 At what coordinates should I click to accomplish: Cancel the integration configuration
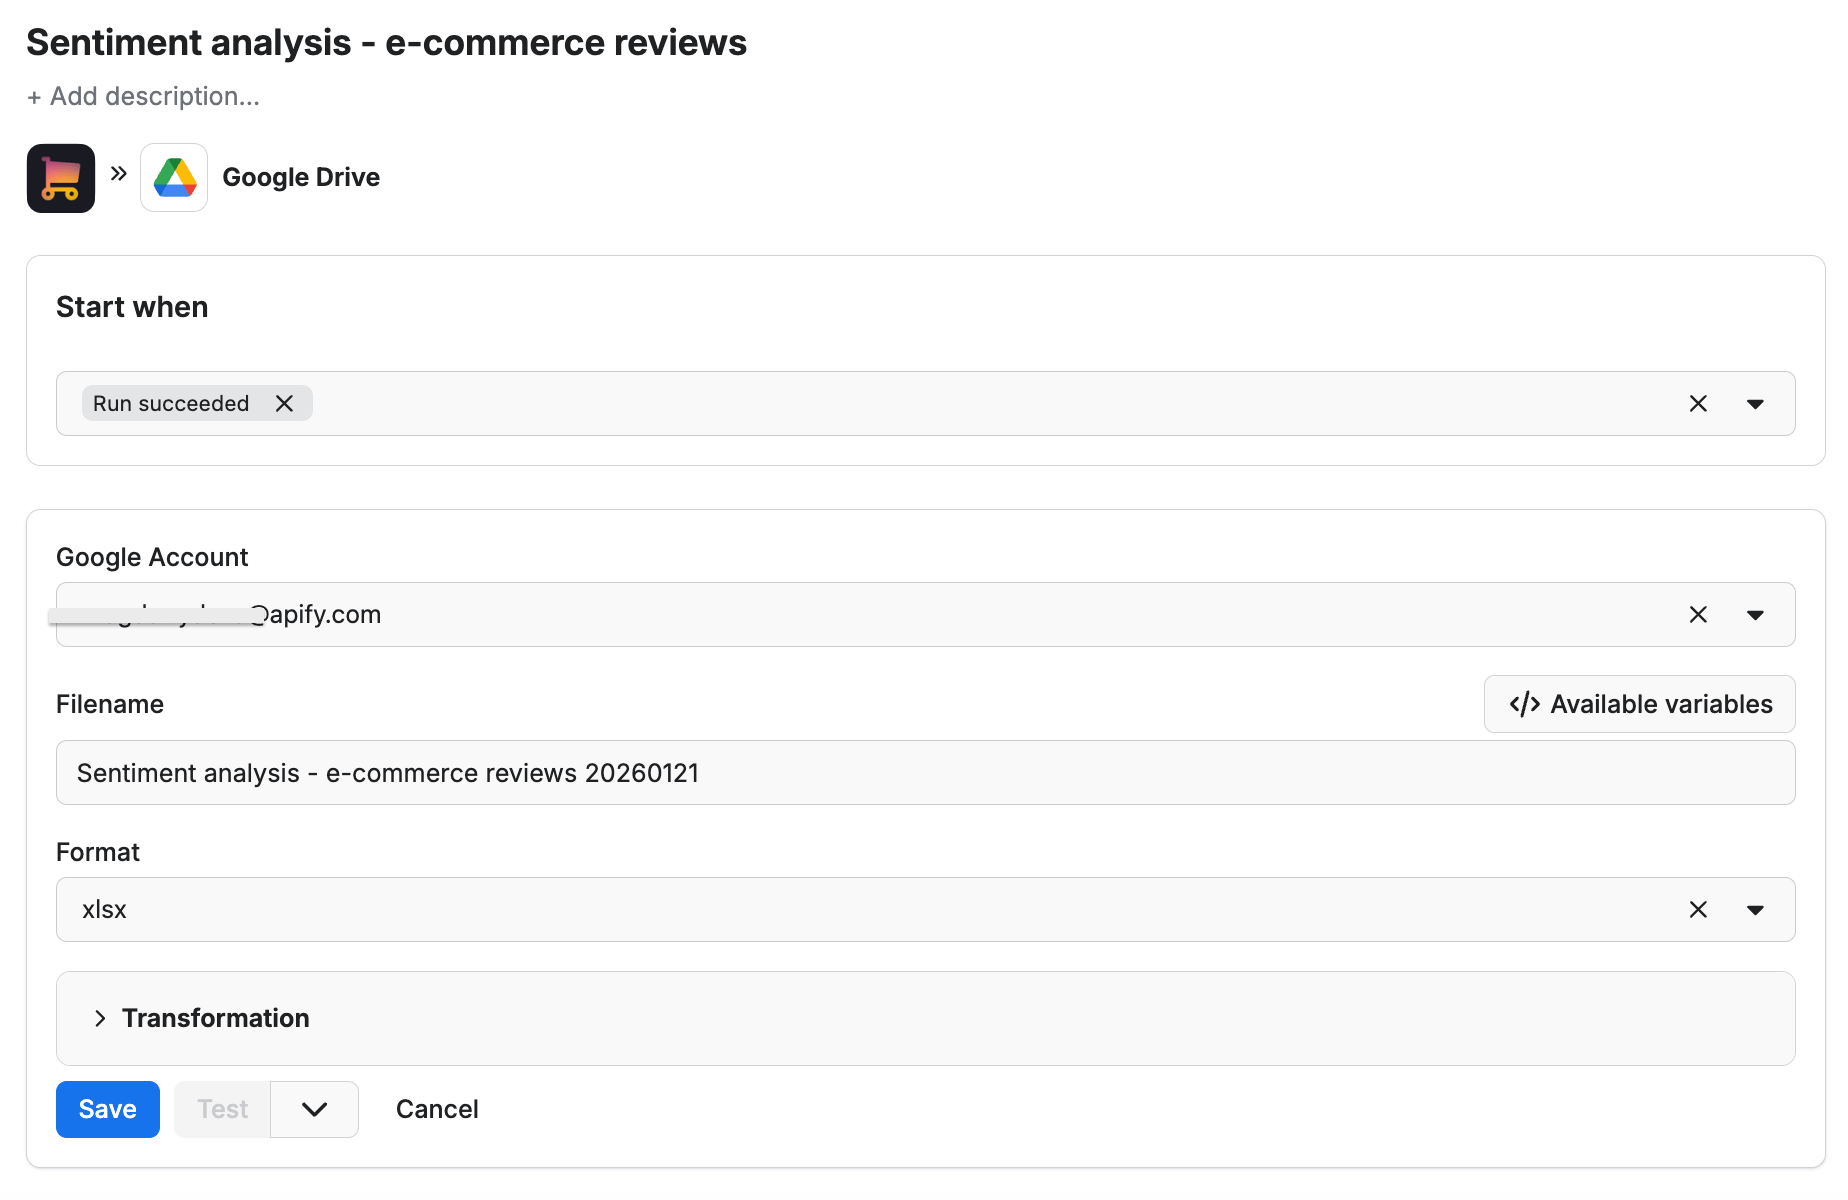[x=436, y=1109]
